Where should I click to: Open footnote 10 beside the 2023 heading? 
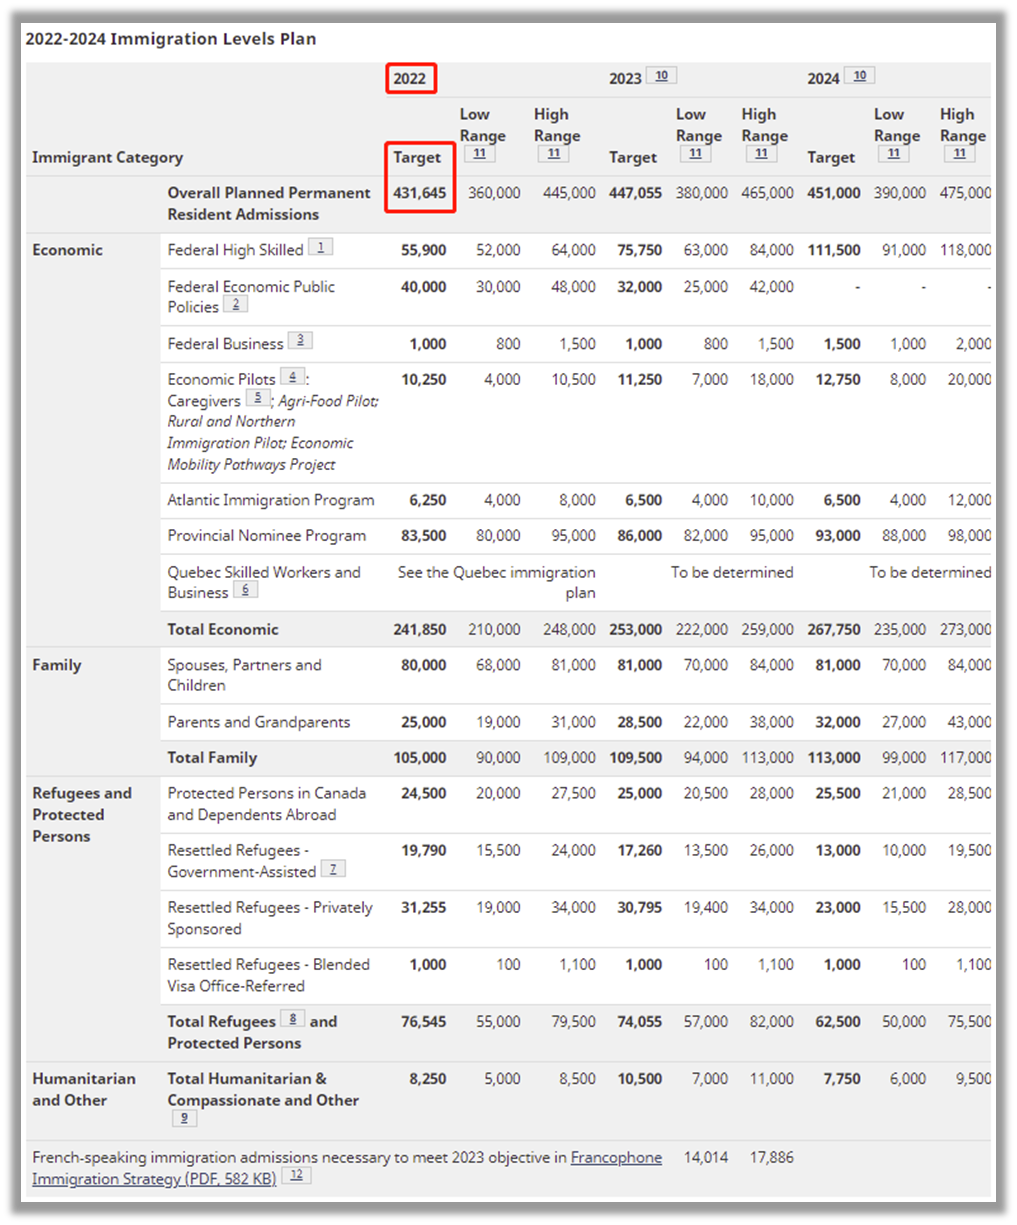pyautogui.click(x=662, y=75)
